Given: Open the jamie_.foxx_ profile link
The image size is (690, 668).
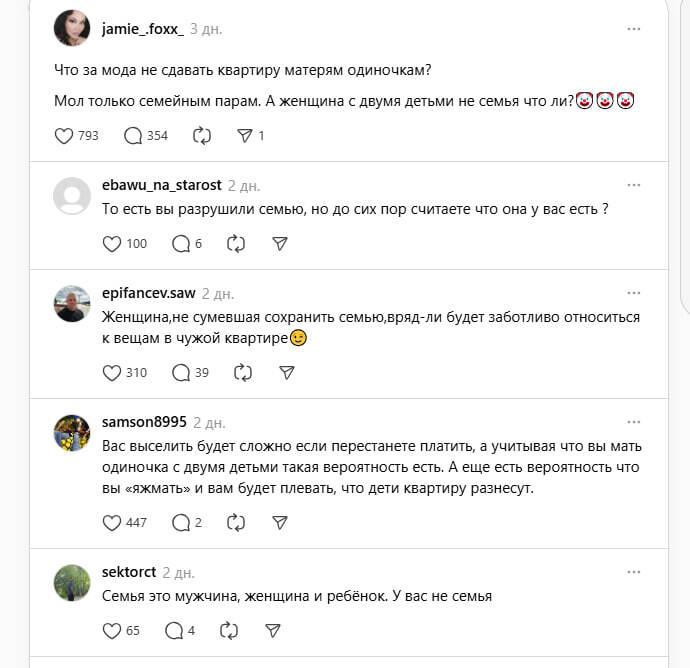Looking at the screenshot, I should 142,29.
